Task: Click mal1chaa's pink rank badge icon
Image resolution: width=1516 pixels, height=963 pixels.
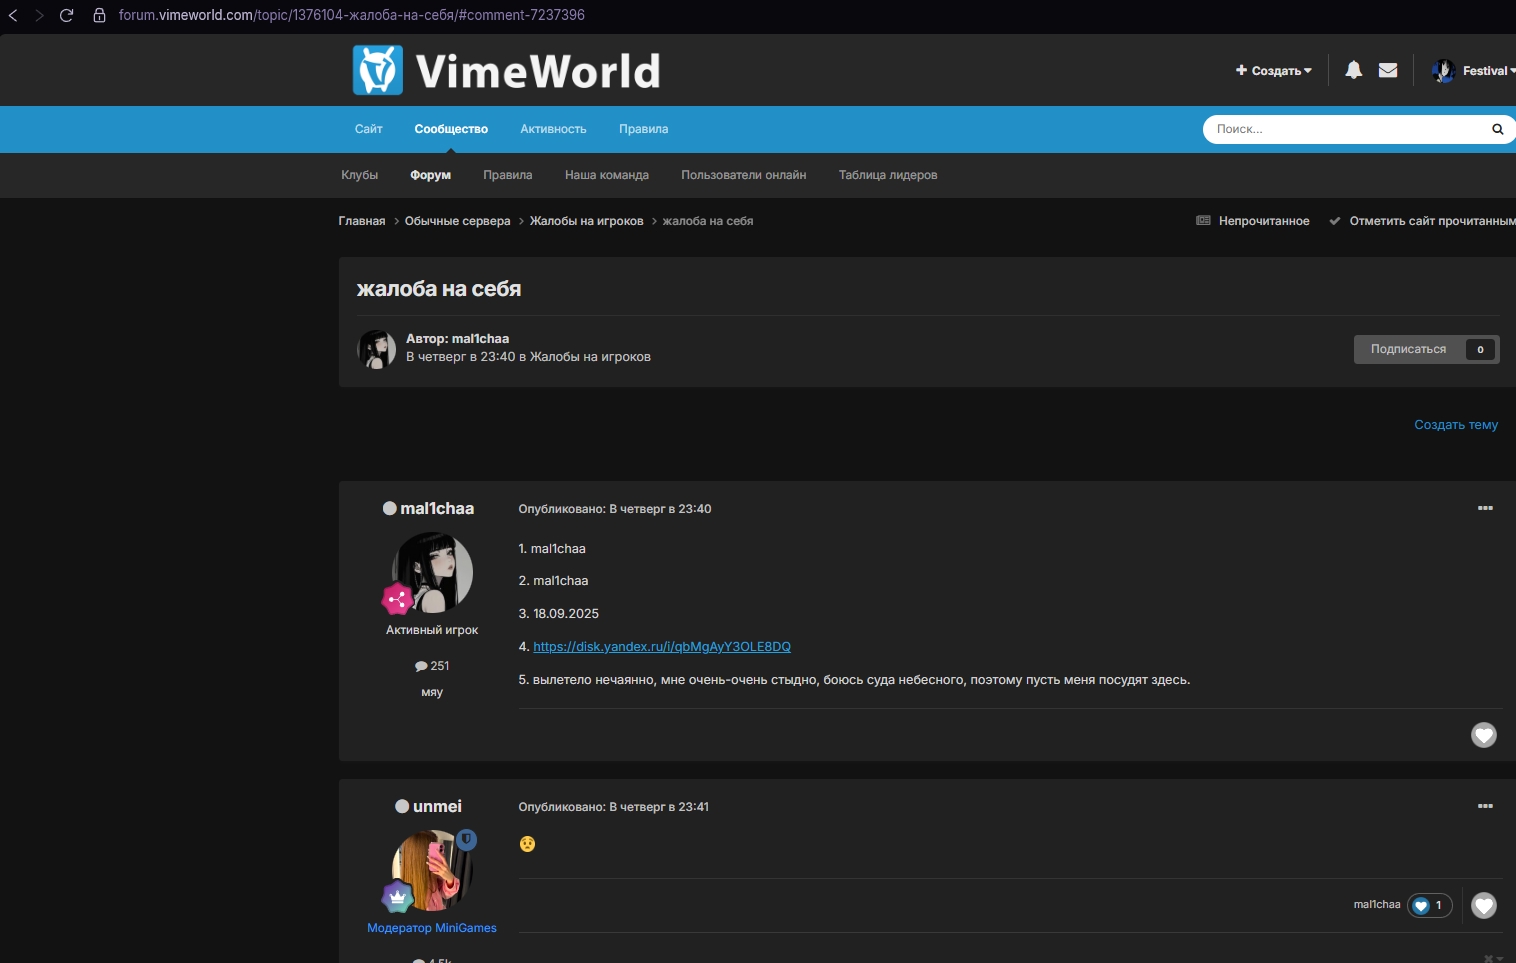Action: (x=398, y=599)
